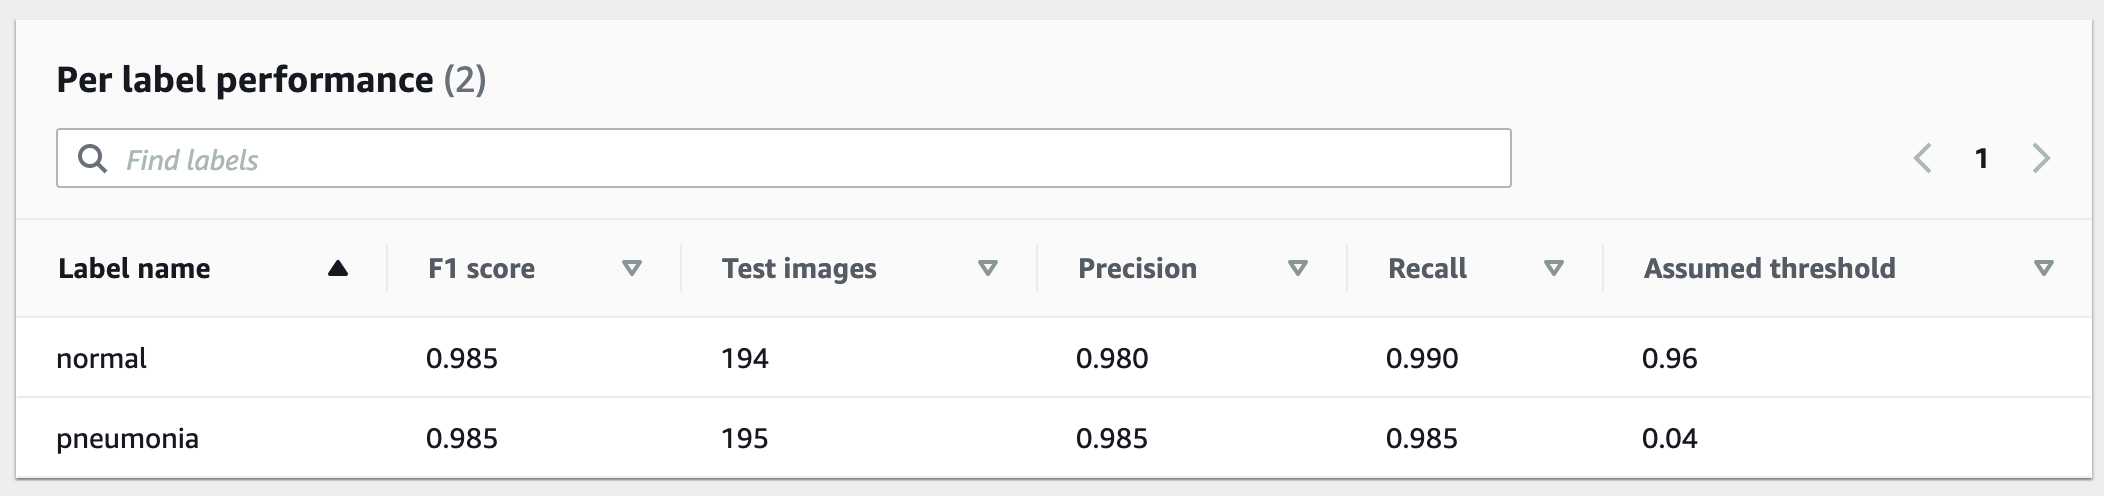2104x496 pixels.
Task: Click the Assumed threshold column header
Action: tap(1769, 268)
